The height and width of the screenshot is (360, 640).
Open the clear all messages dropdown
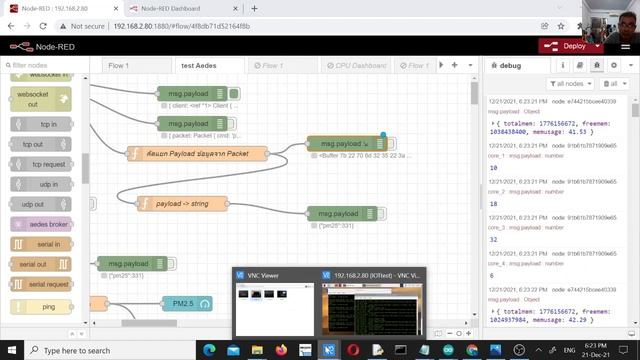pyautogui.click(x=615, y=84)
